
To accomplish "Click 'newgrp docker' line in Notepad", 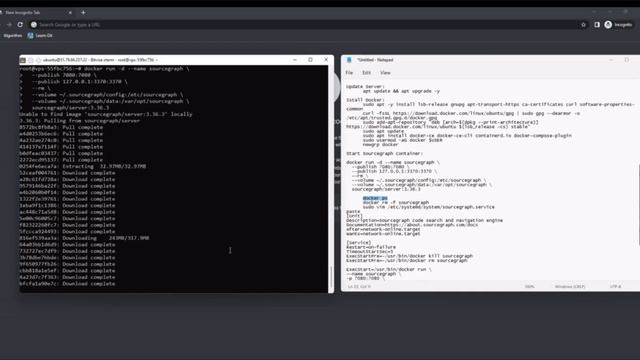I will click(x=380, y=144).
